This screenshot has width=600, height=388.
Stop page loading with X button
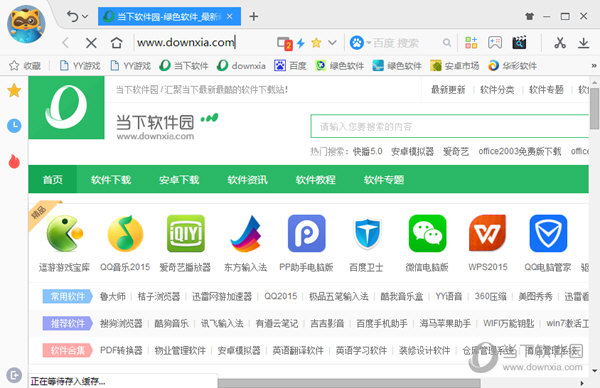(x=91, y=42)
